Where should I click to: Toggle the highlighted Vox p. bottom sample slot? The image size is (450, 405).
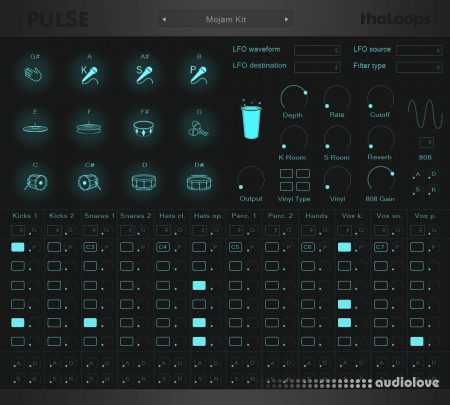(417, 341)
